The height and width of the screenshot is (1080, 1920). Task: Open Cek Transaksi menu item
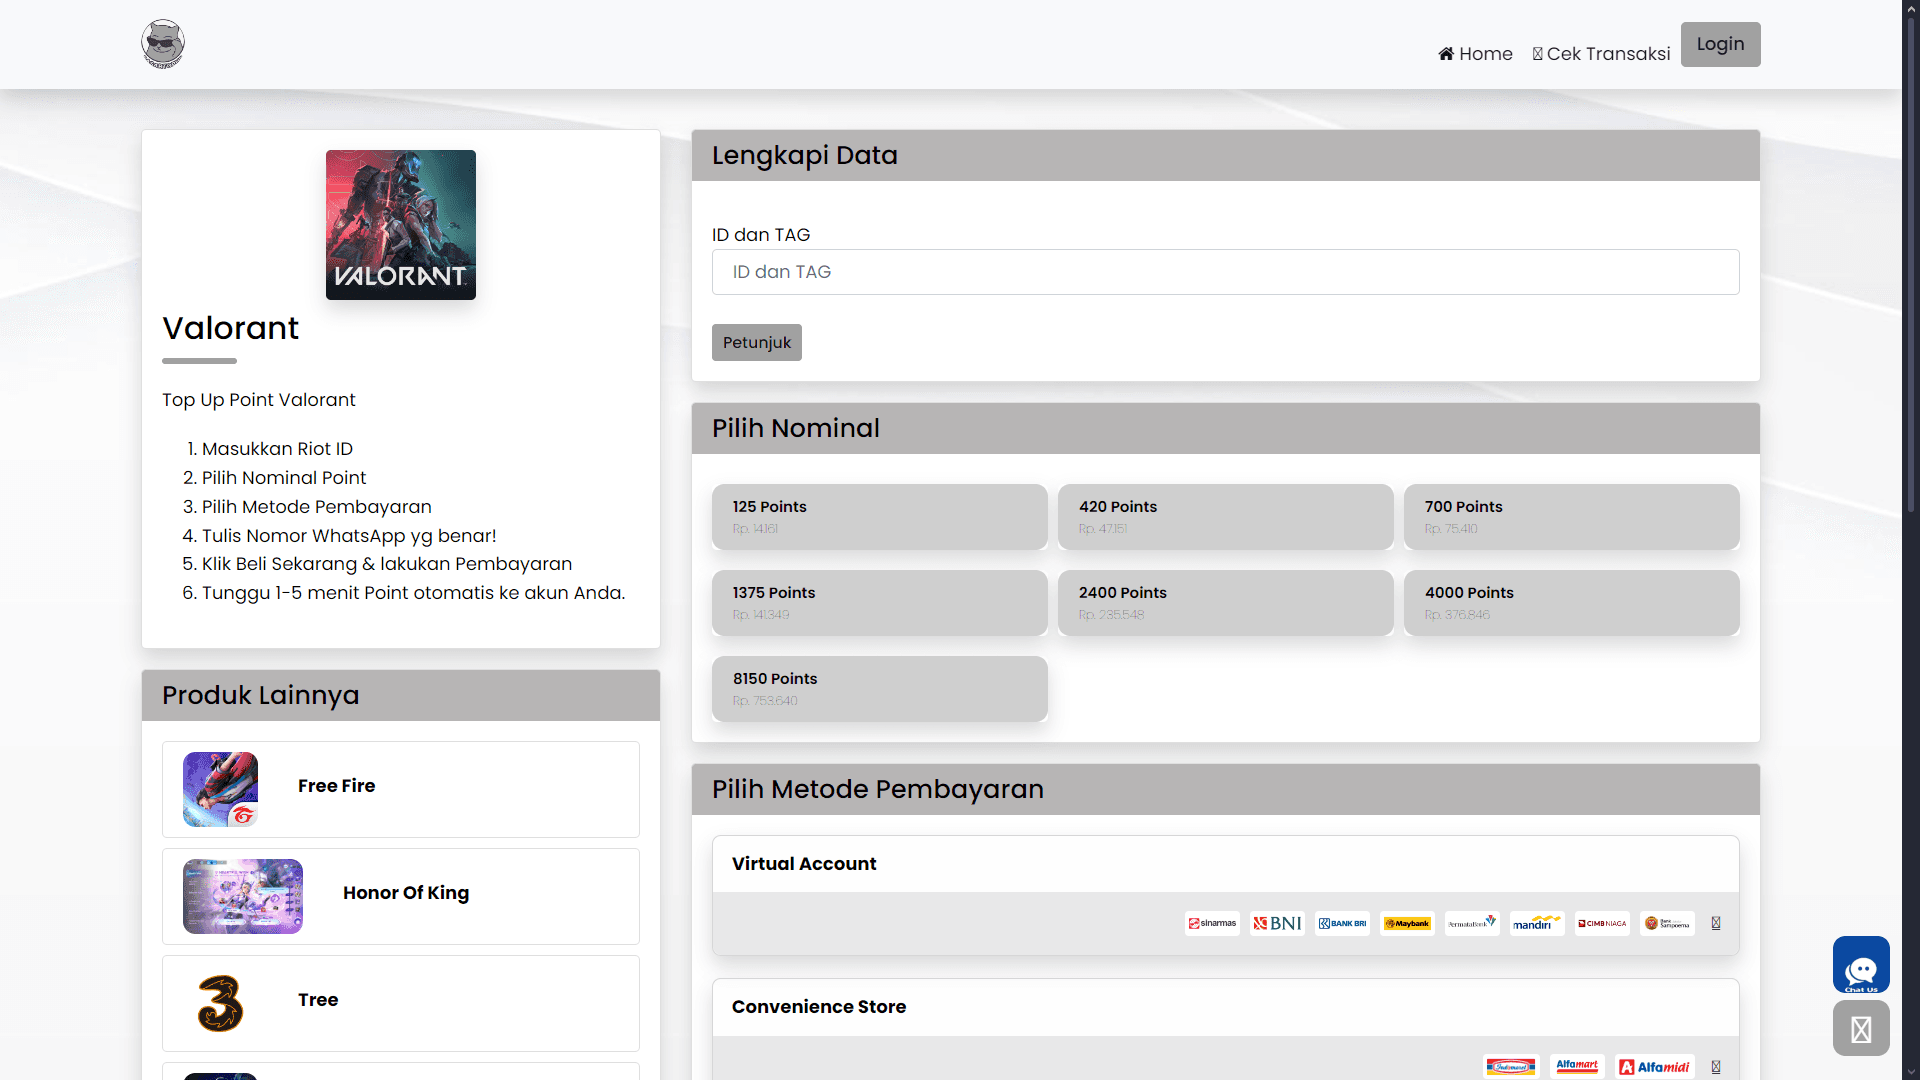(1601, 54)
